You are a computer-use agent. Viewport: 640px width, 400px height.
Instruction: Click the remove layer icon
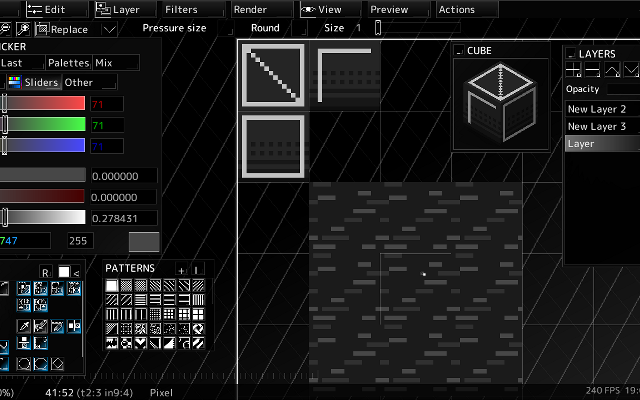pyautogui.click(x=592, y=69)
